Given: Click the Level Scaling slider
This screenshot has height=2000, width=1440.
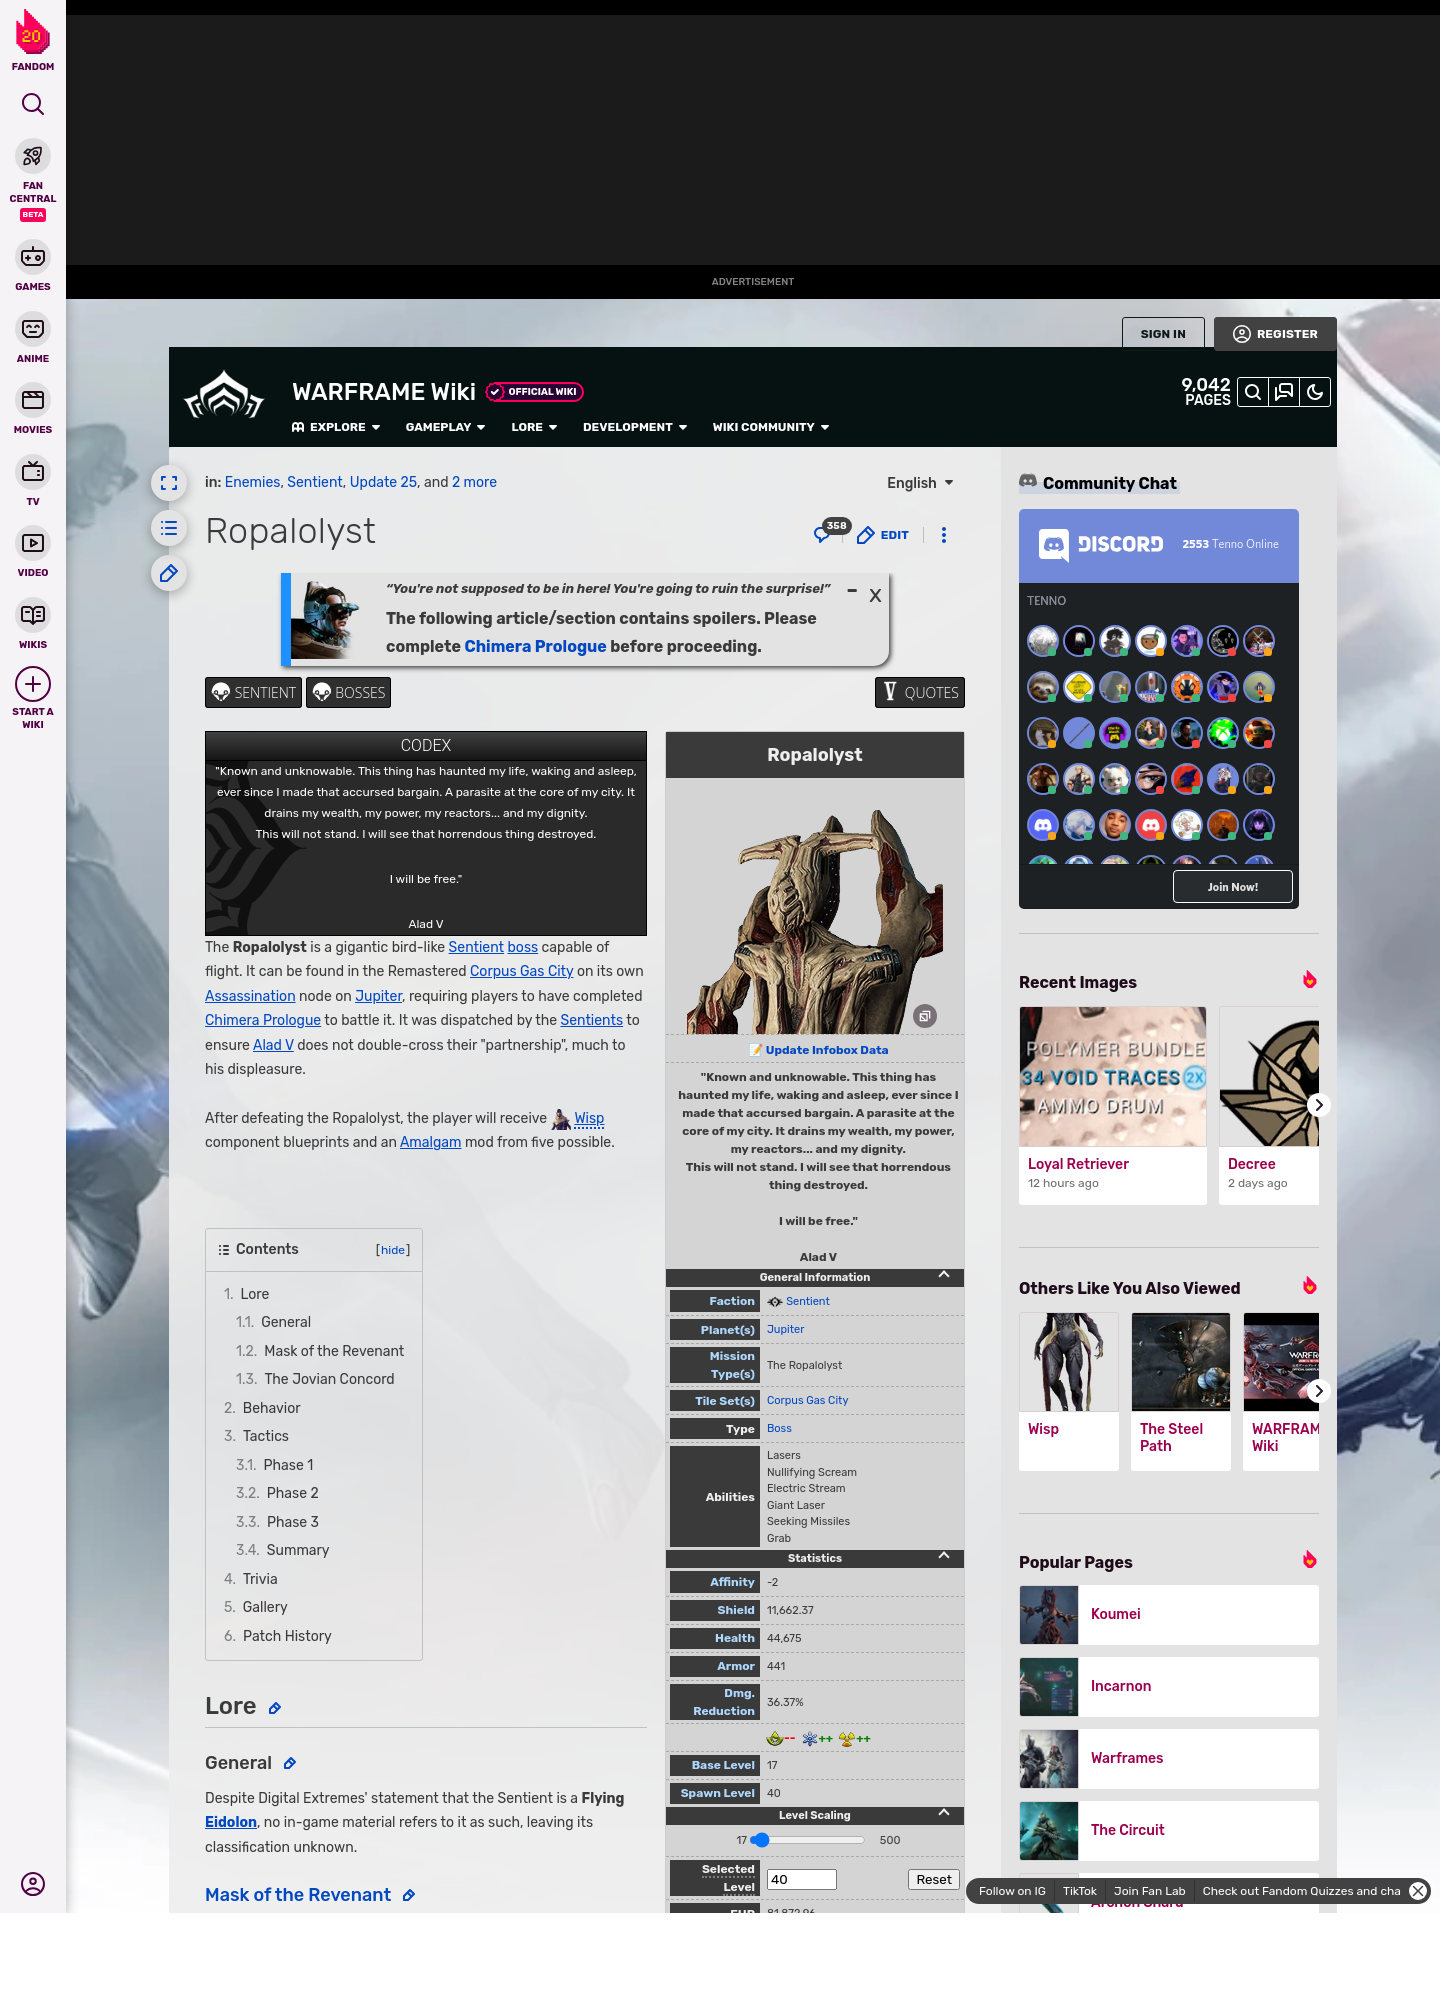Looking at the screenshot, I should click(810, 1840).
